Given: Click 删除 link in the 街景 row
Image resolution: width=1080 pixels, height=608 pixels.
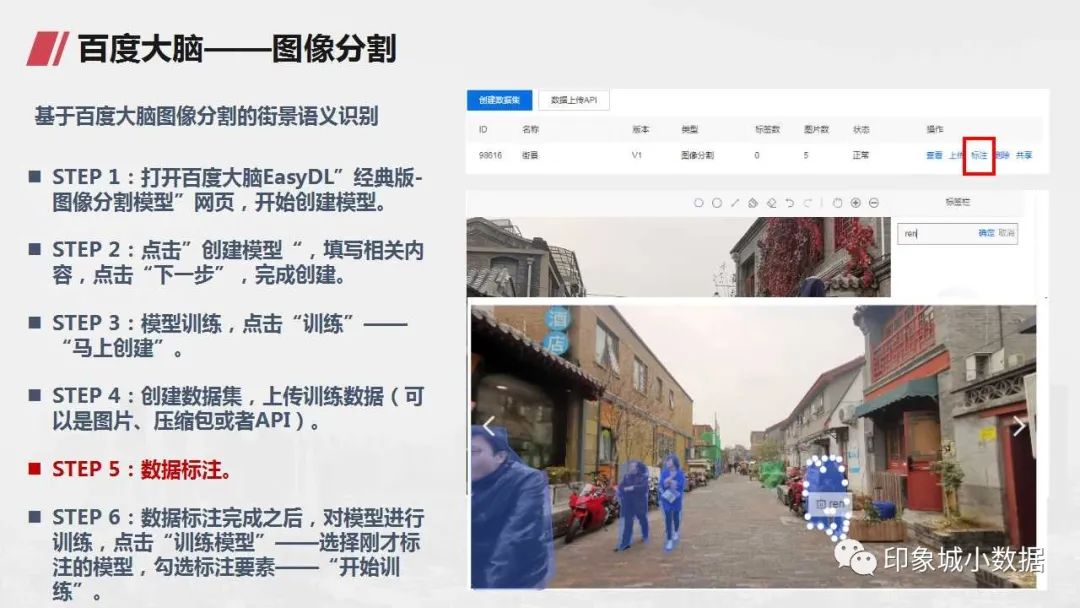Looking at the screenshot, I should click(x=1002, y=156).
